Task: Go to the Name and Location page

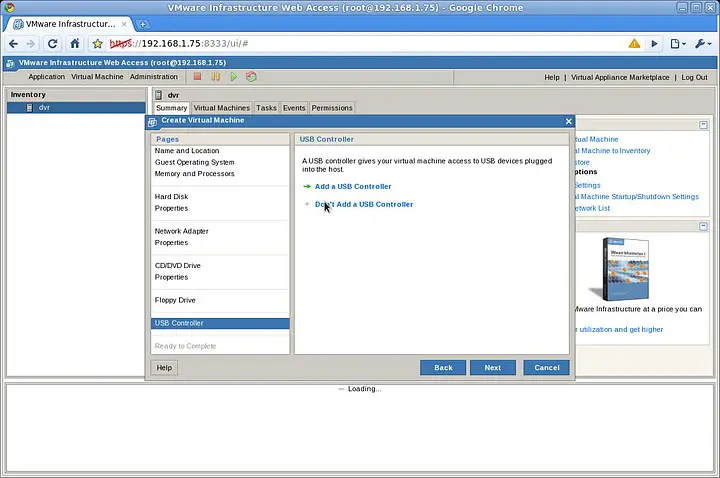Action: (187, 151)
